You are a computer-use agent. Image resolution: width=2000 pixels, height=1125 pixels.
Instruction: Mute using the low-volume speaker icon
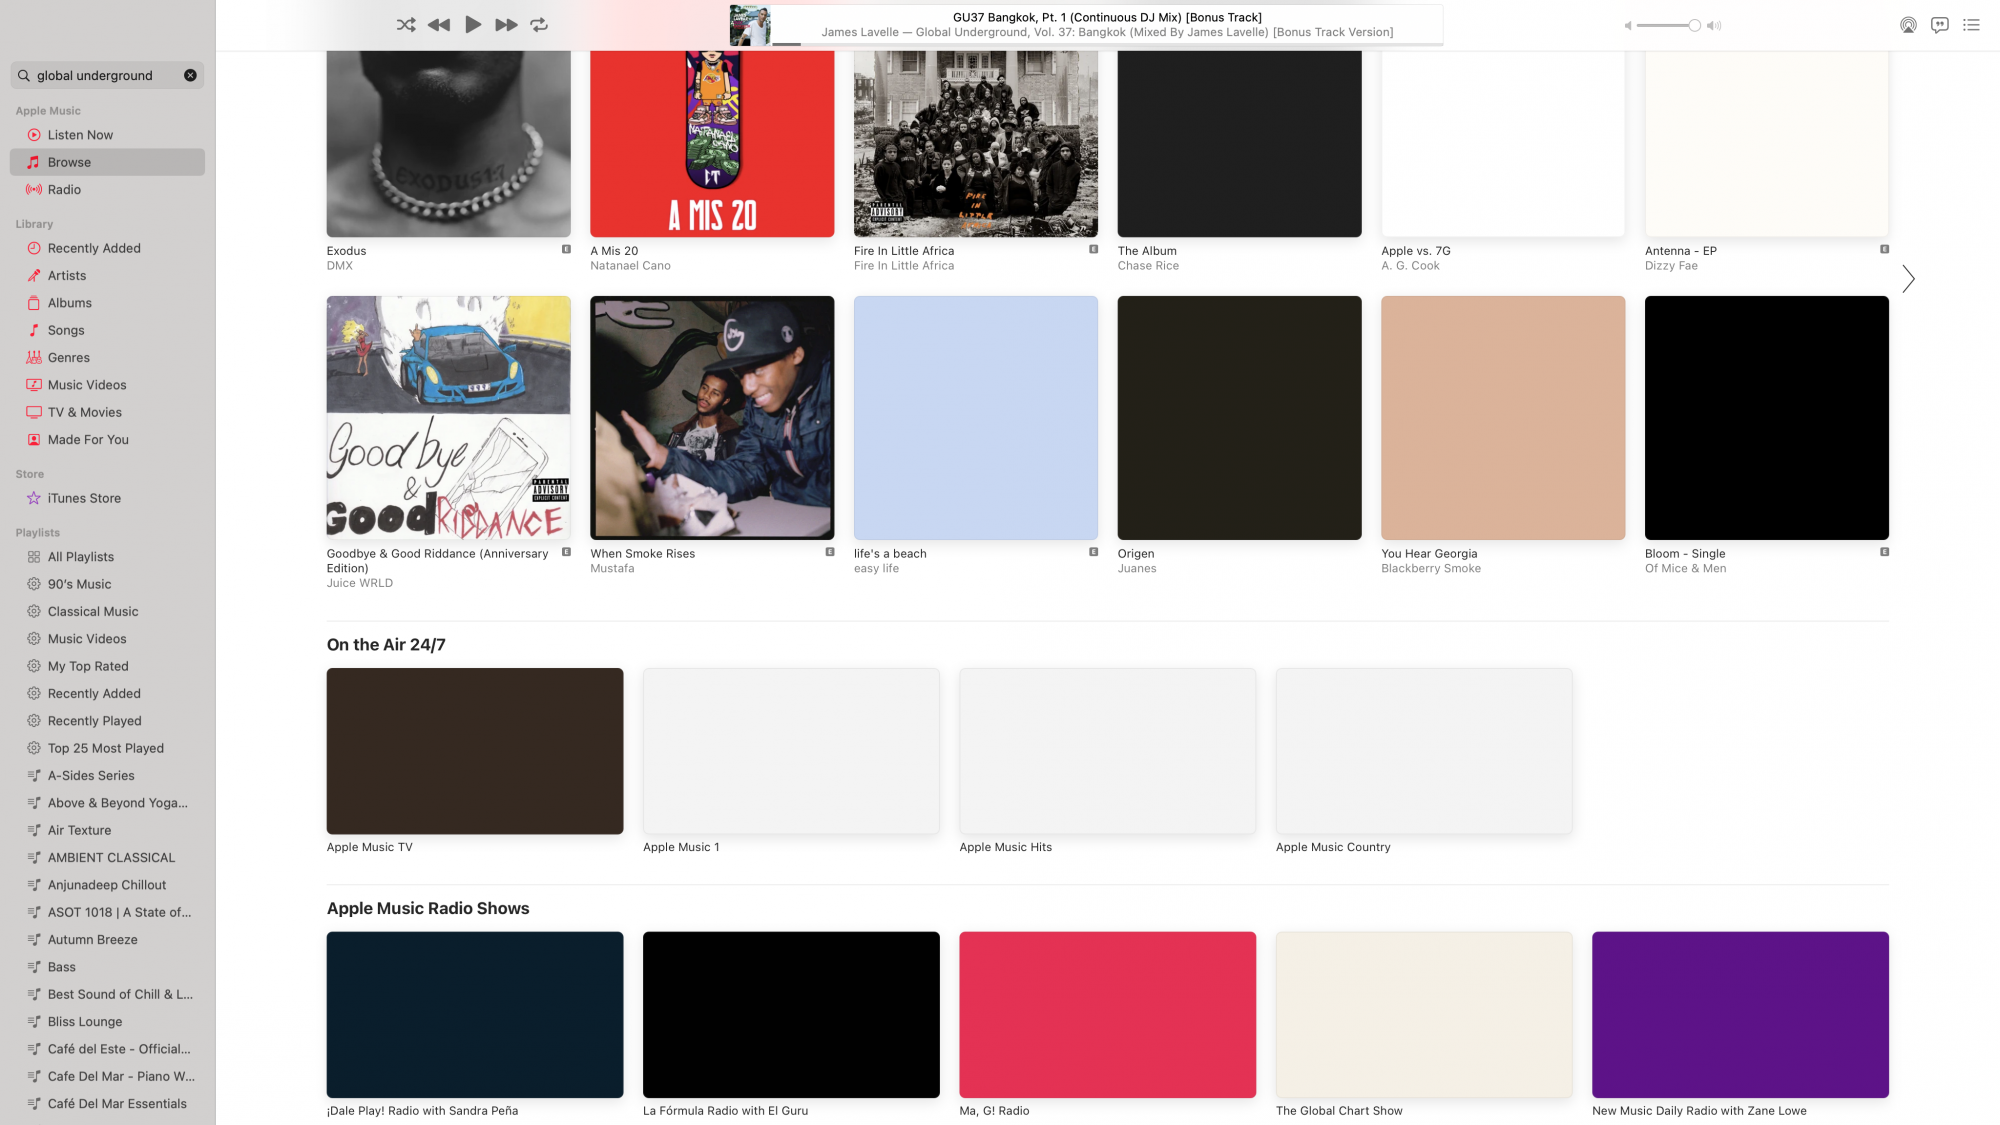pos(1627,26)
